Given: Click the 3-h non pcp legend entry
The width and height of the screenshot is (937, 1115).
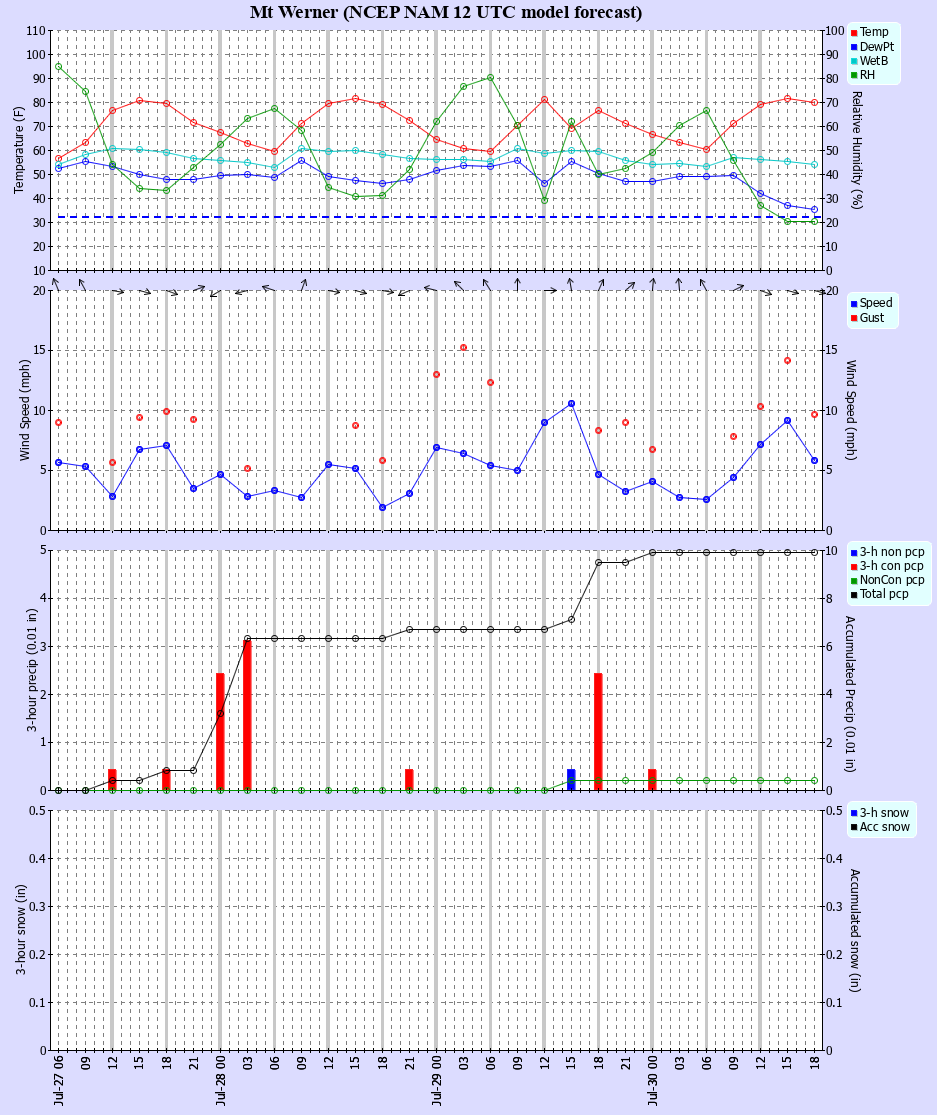Looking at the screenshot, I should click(x=887, y=552).
